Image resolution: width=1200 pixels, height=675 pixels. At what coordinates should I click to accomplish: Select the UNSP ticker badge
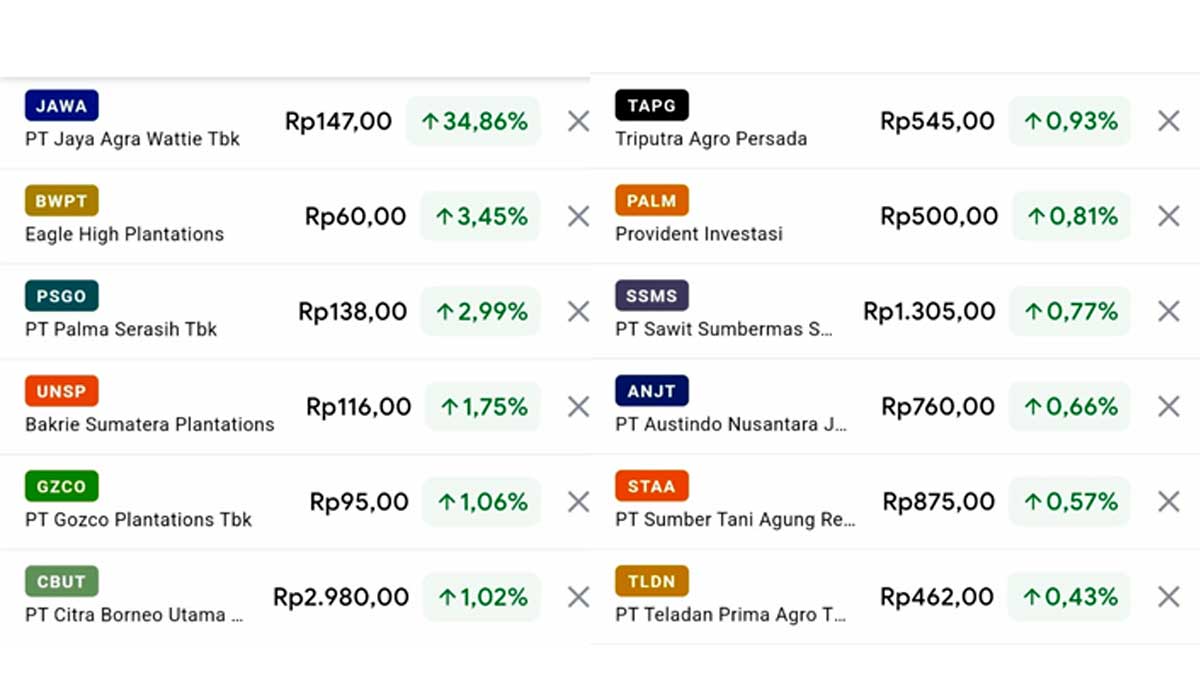click(61, 391)
